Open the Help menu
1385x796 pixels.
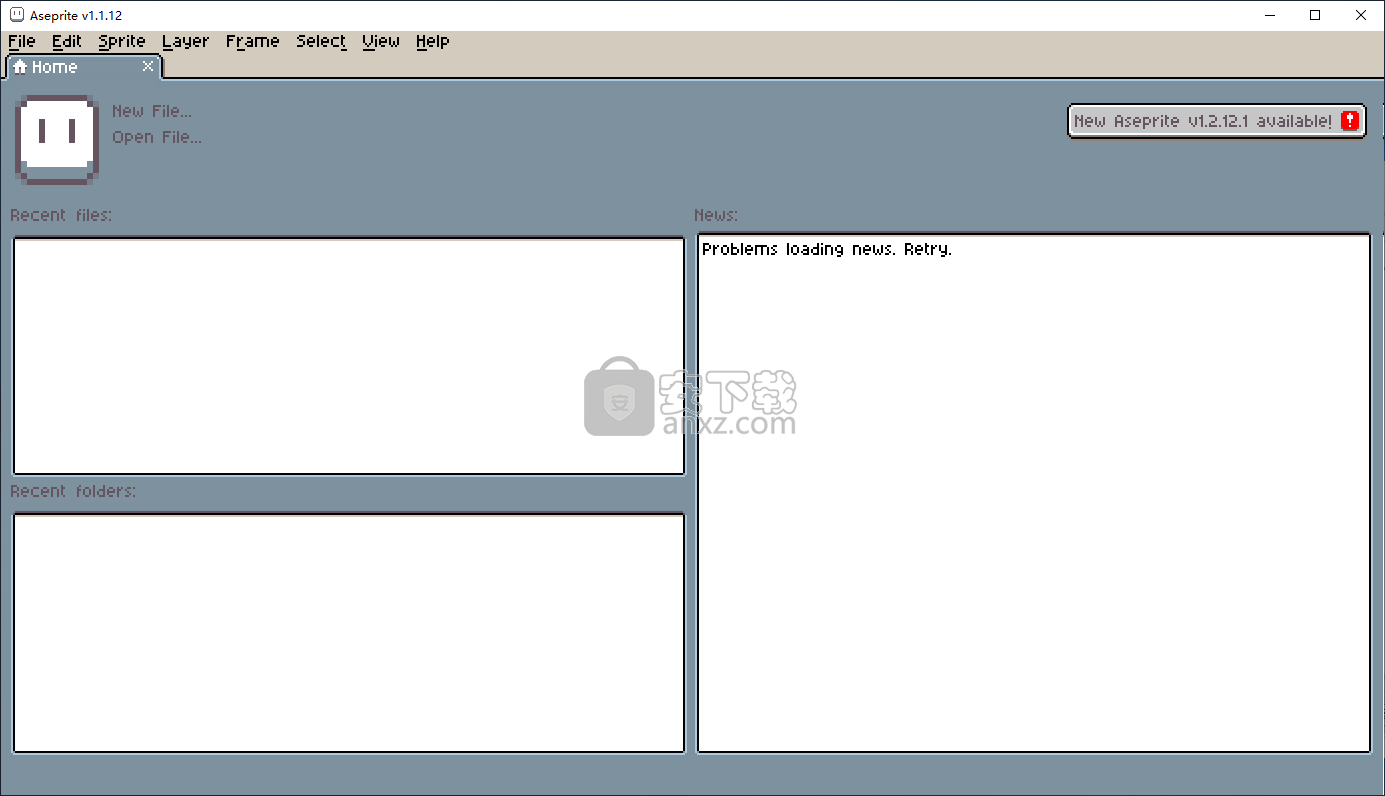(x=432, y=41)
